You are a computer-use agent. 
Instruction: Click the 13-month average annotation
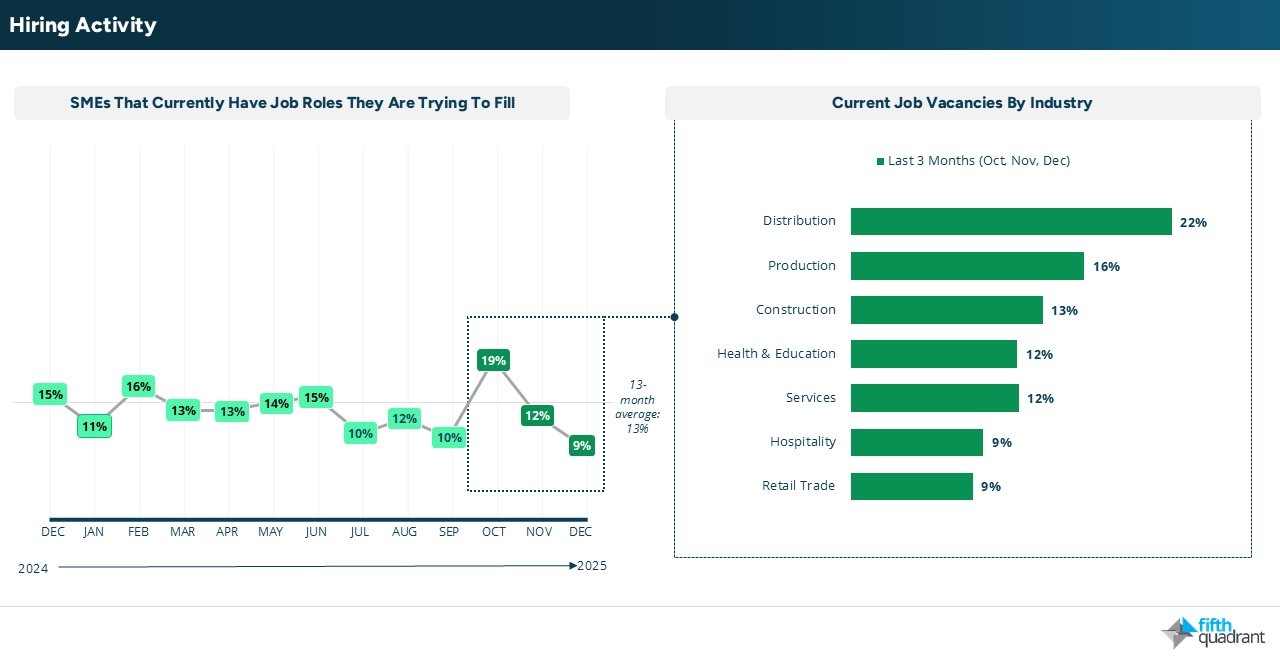(x=638, y=406)
